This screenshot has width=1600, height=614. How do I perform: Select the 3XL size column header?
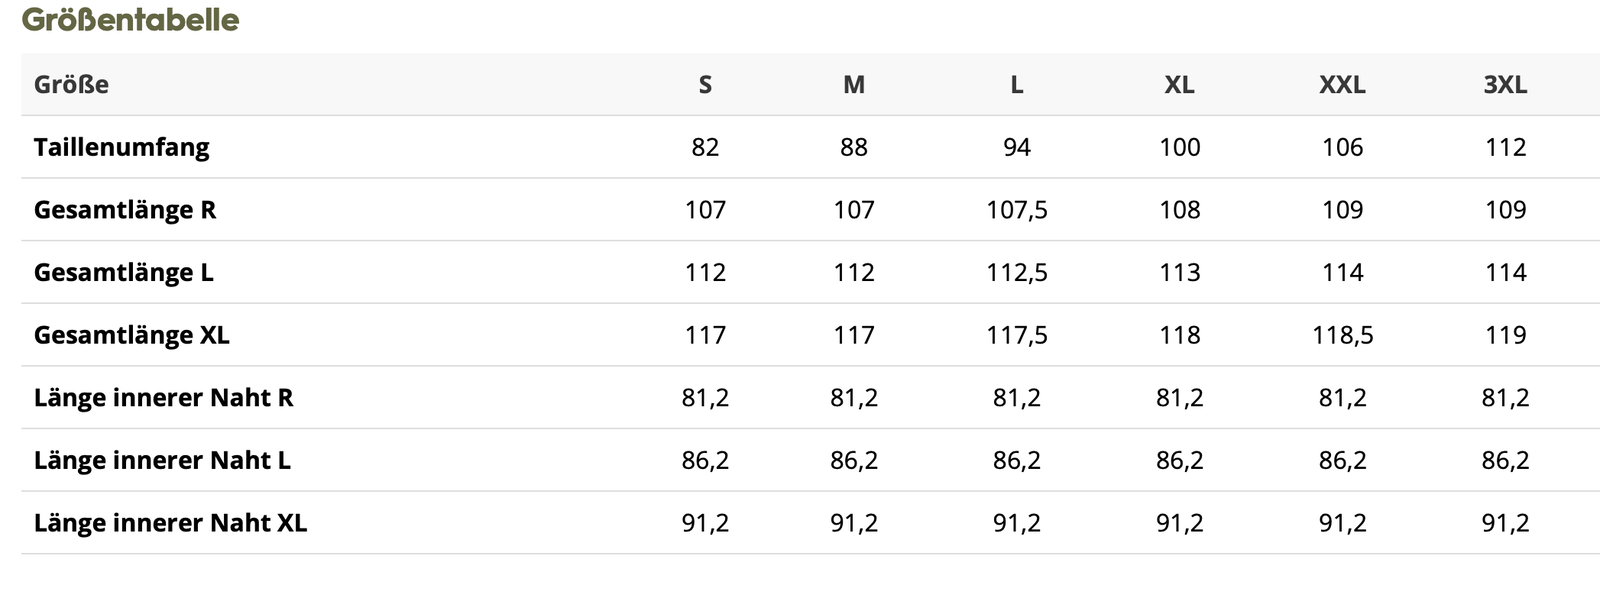click(x=1505, y=85)
